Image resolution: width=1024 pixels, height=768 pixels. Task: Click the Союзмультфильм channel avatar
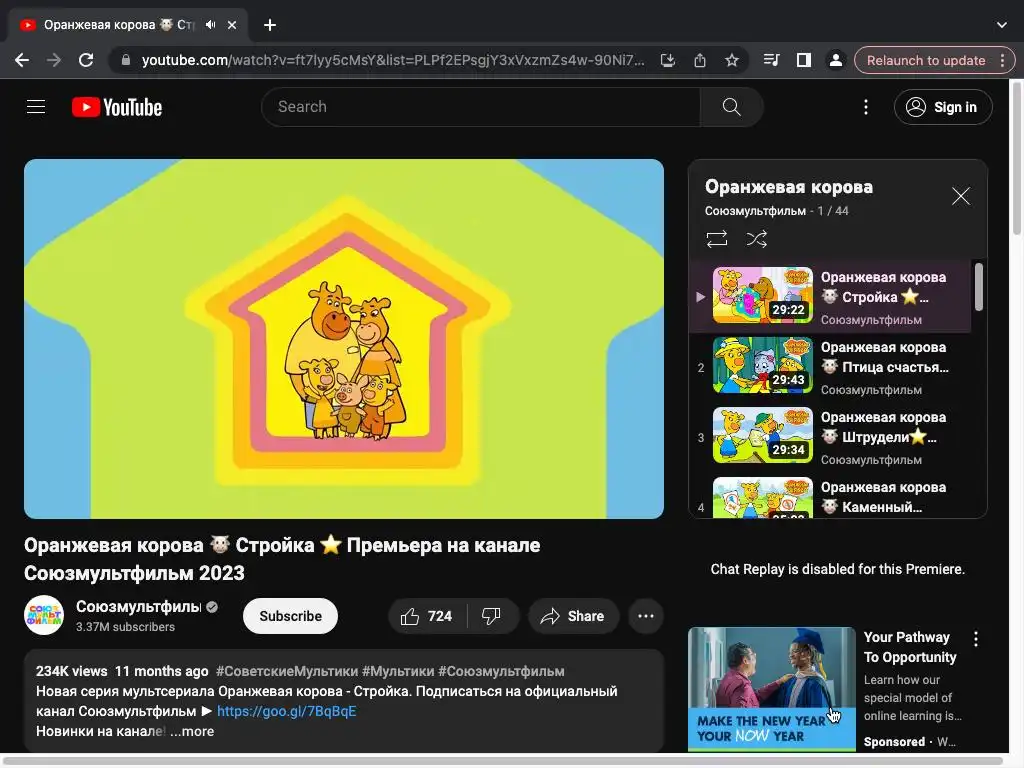pos(44,615)
